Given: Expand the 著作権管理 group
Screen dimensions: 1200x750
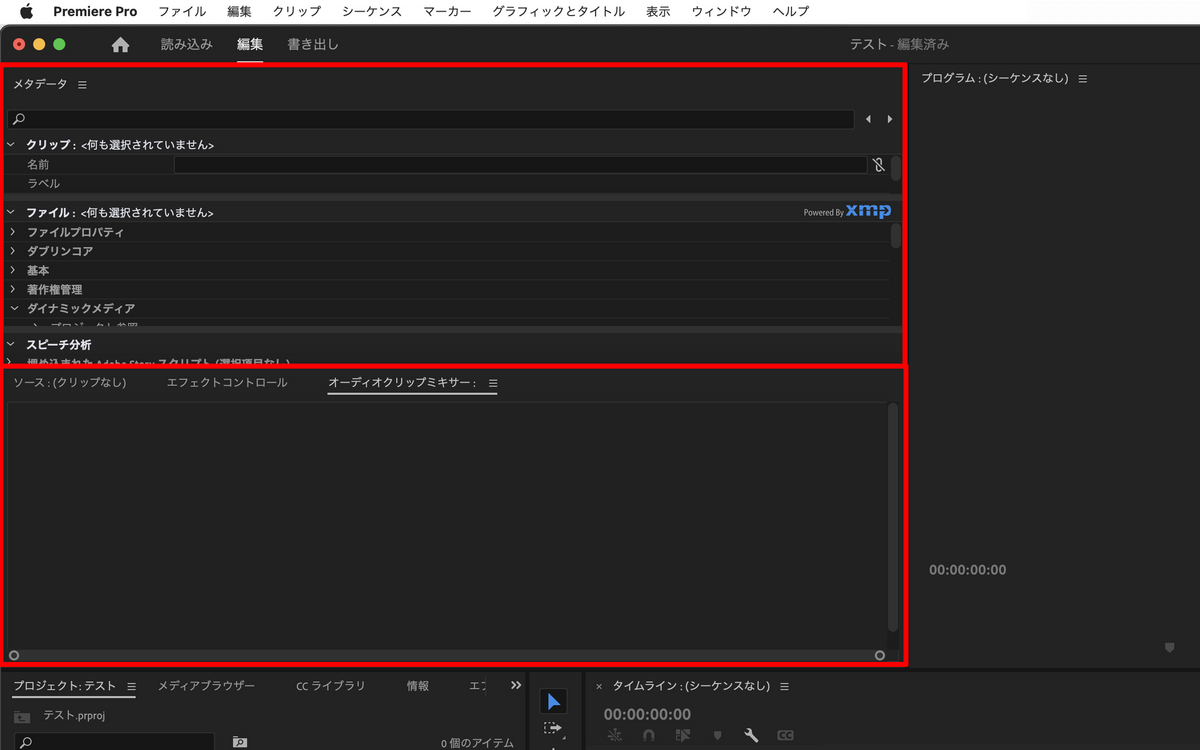Looking at the screenshot, I should (13, 289).
